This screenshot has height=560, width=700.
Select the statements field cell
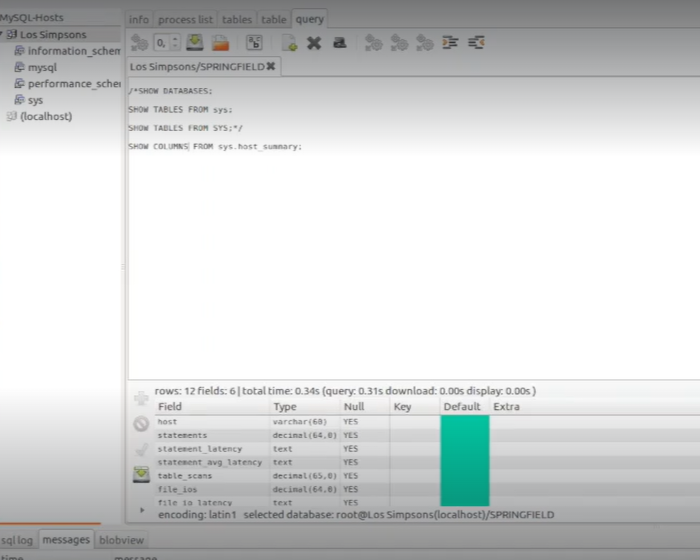212,435
